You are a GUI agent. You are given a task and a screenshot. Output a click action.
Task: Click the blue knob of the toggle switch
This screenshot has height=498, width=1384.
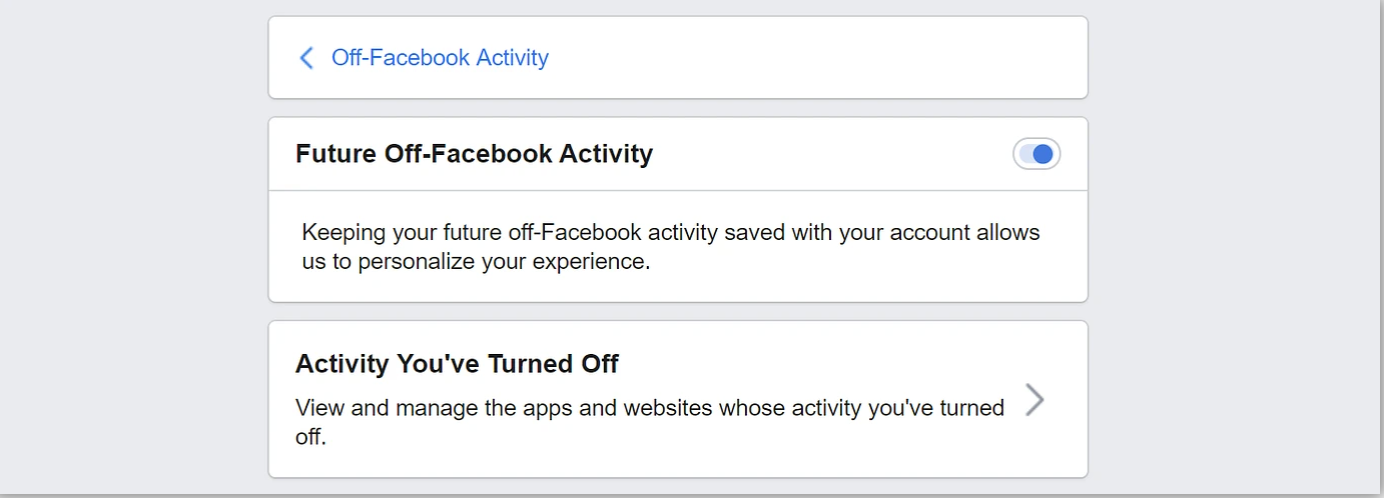pyautogui.click(x=1044, y=154)
